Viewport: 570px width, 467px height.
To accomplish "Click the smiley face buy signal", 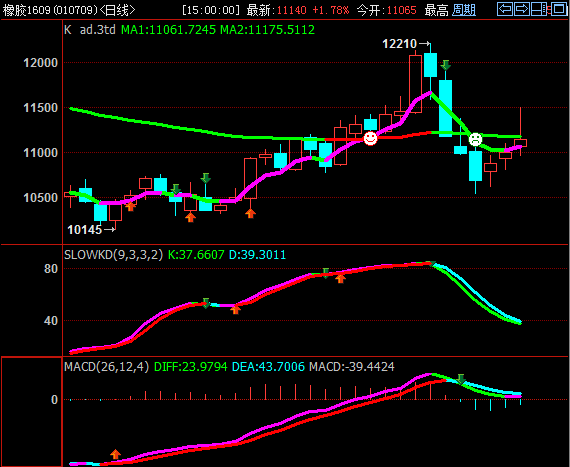I will [x=370, y=138].
